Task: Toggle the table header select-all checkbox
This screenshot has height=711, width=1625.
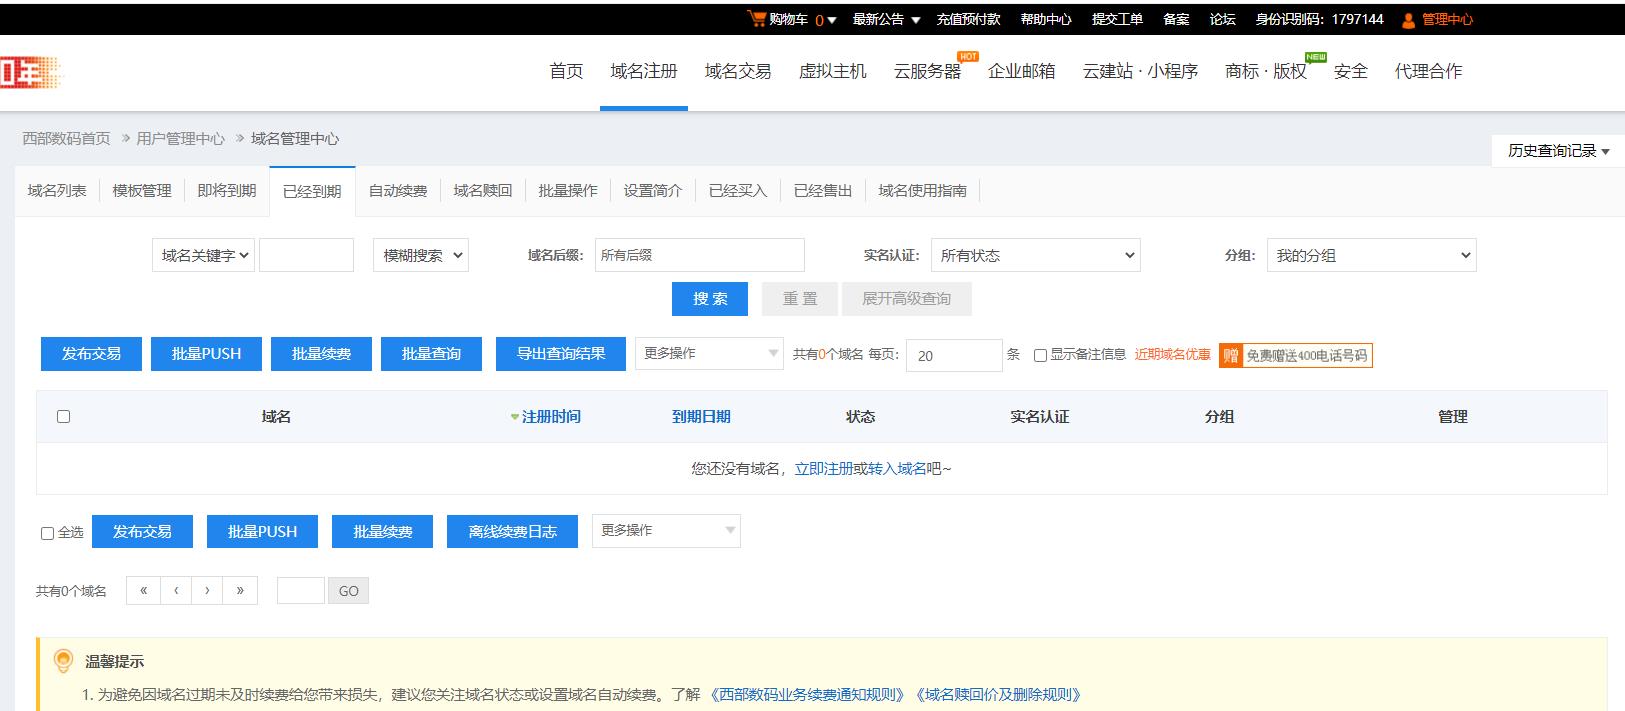Action: (64, 417)
